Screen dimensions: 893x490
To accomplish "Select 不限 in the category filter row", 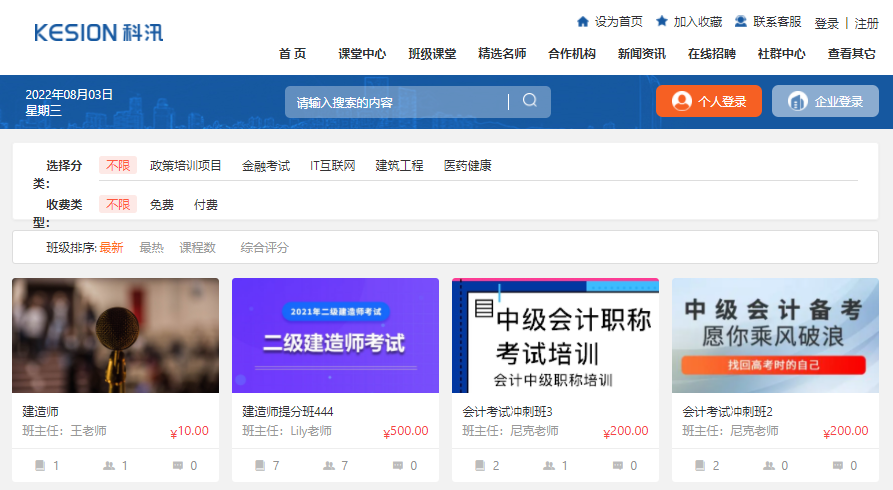I will point(118,165).
